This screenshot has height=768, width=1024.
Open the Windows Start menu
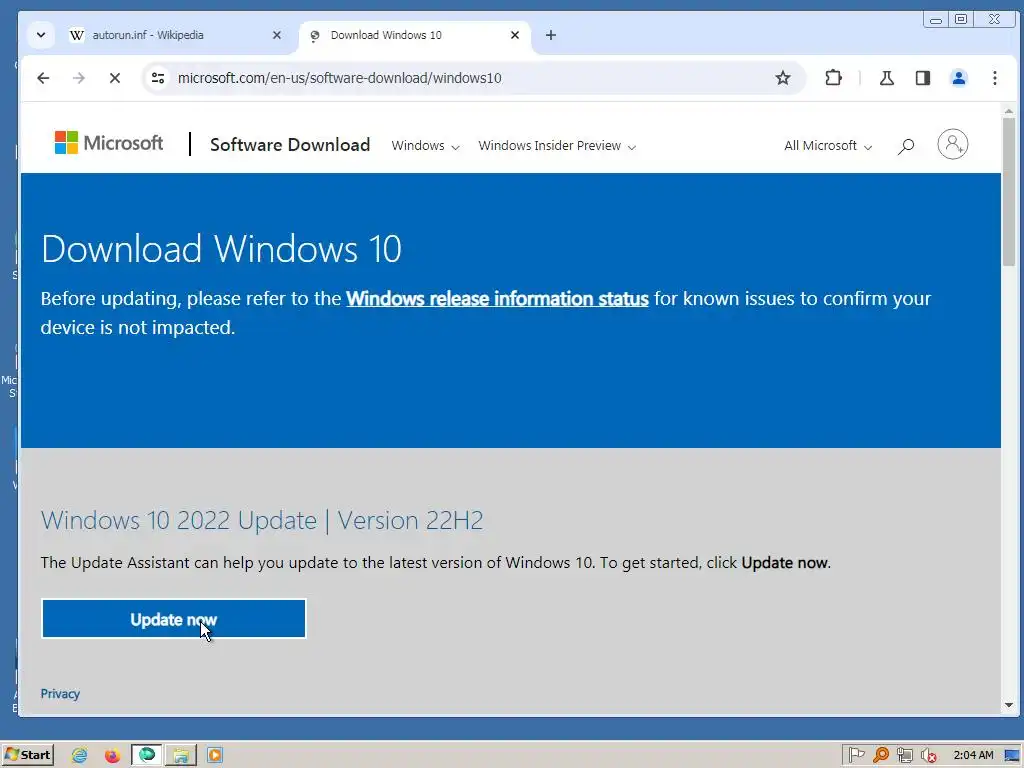click(x=27, y=755)
